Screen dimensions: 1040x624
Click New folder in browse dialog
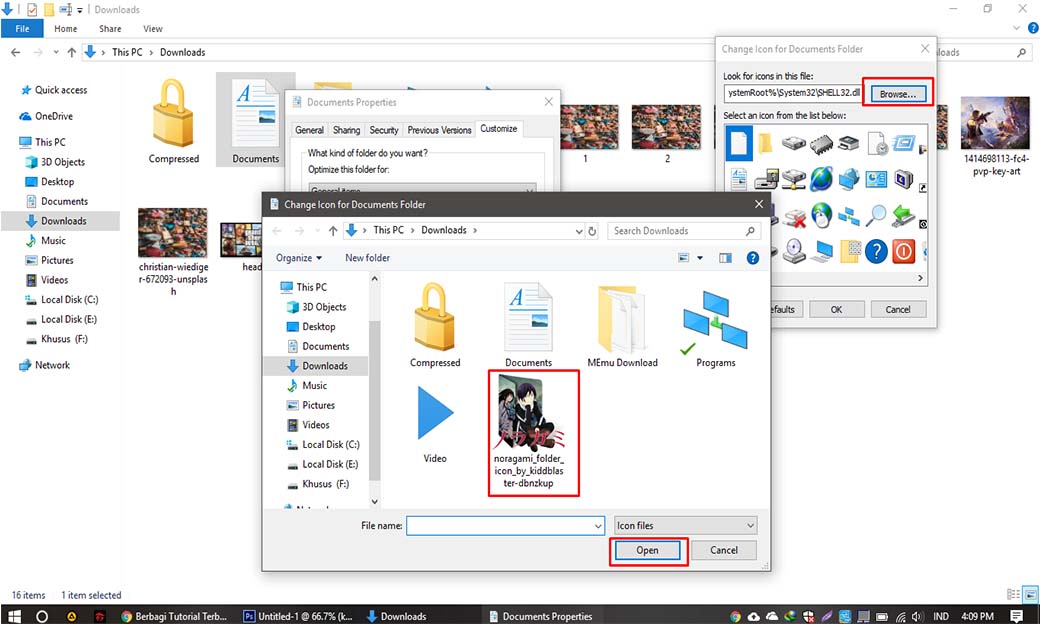[x=367, y=258]
